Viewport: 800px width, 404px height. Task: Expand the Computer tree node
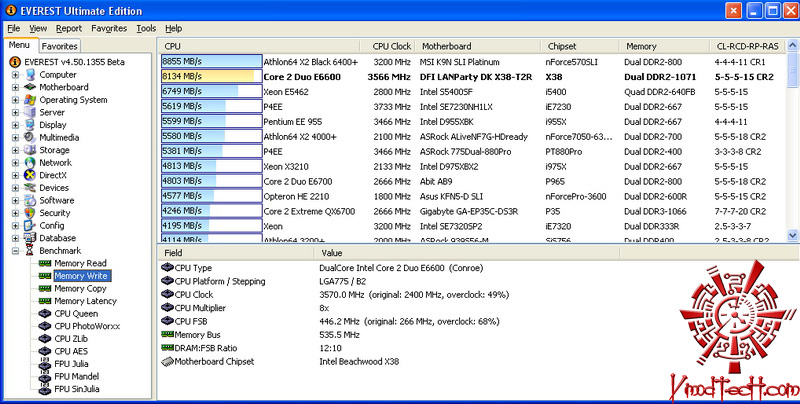pos(15,75)
